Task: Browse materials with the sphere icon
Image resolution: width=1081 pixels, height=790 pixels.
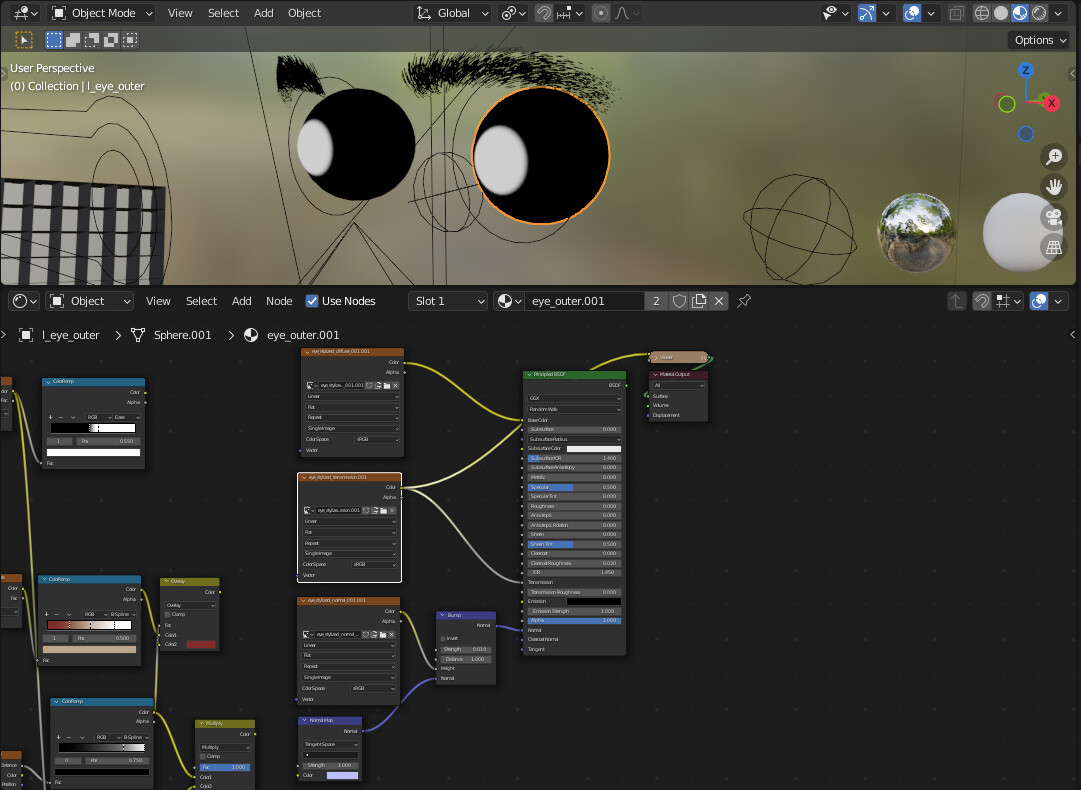Action: pos(509,301)
